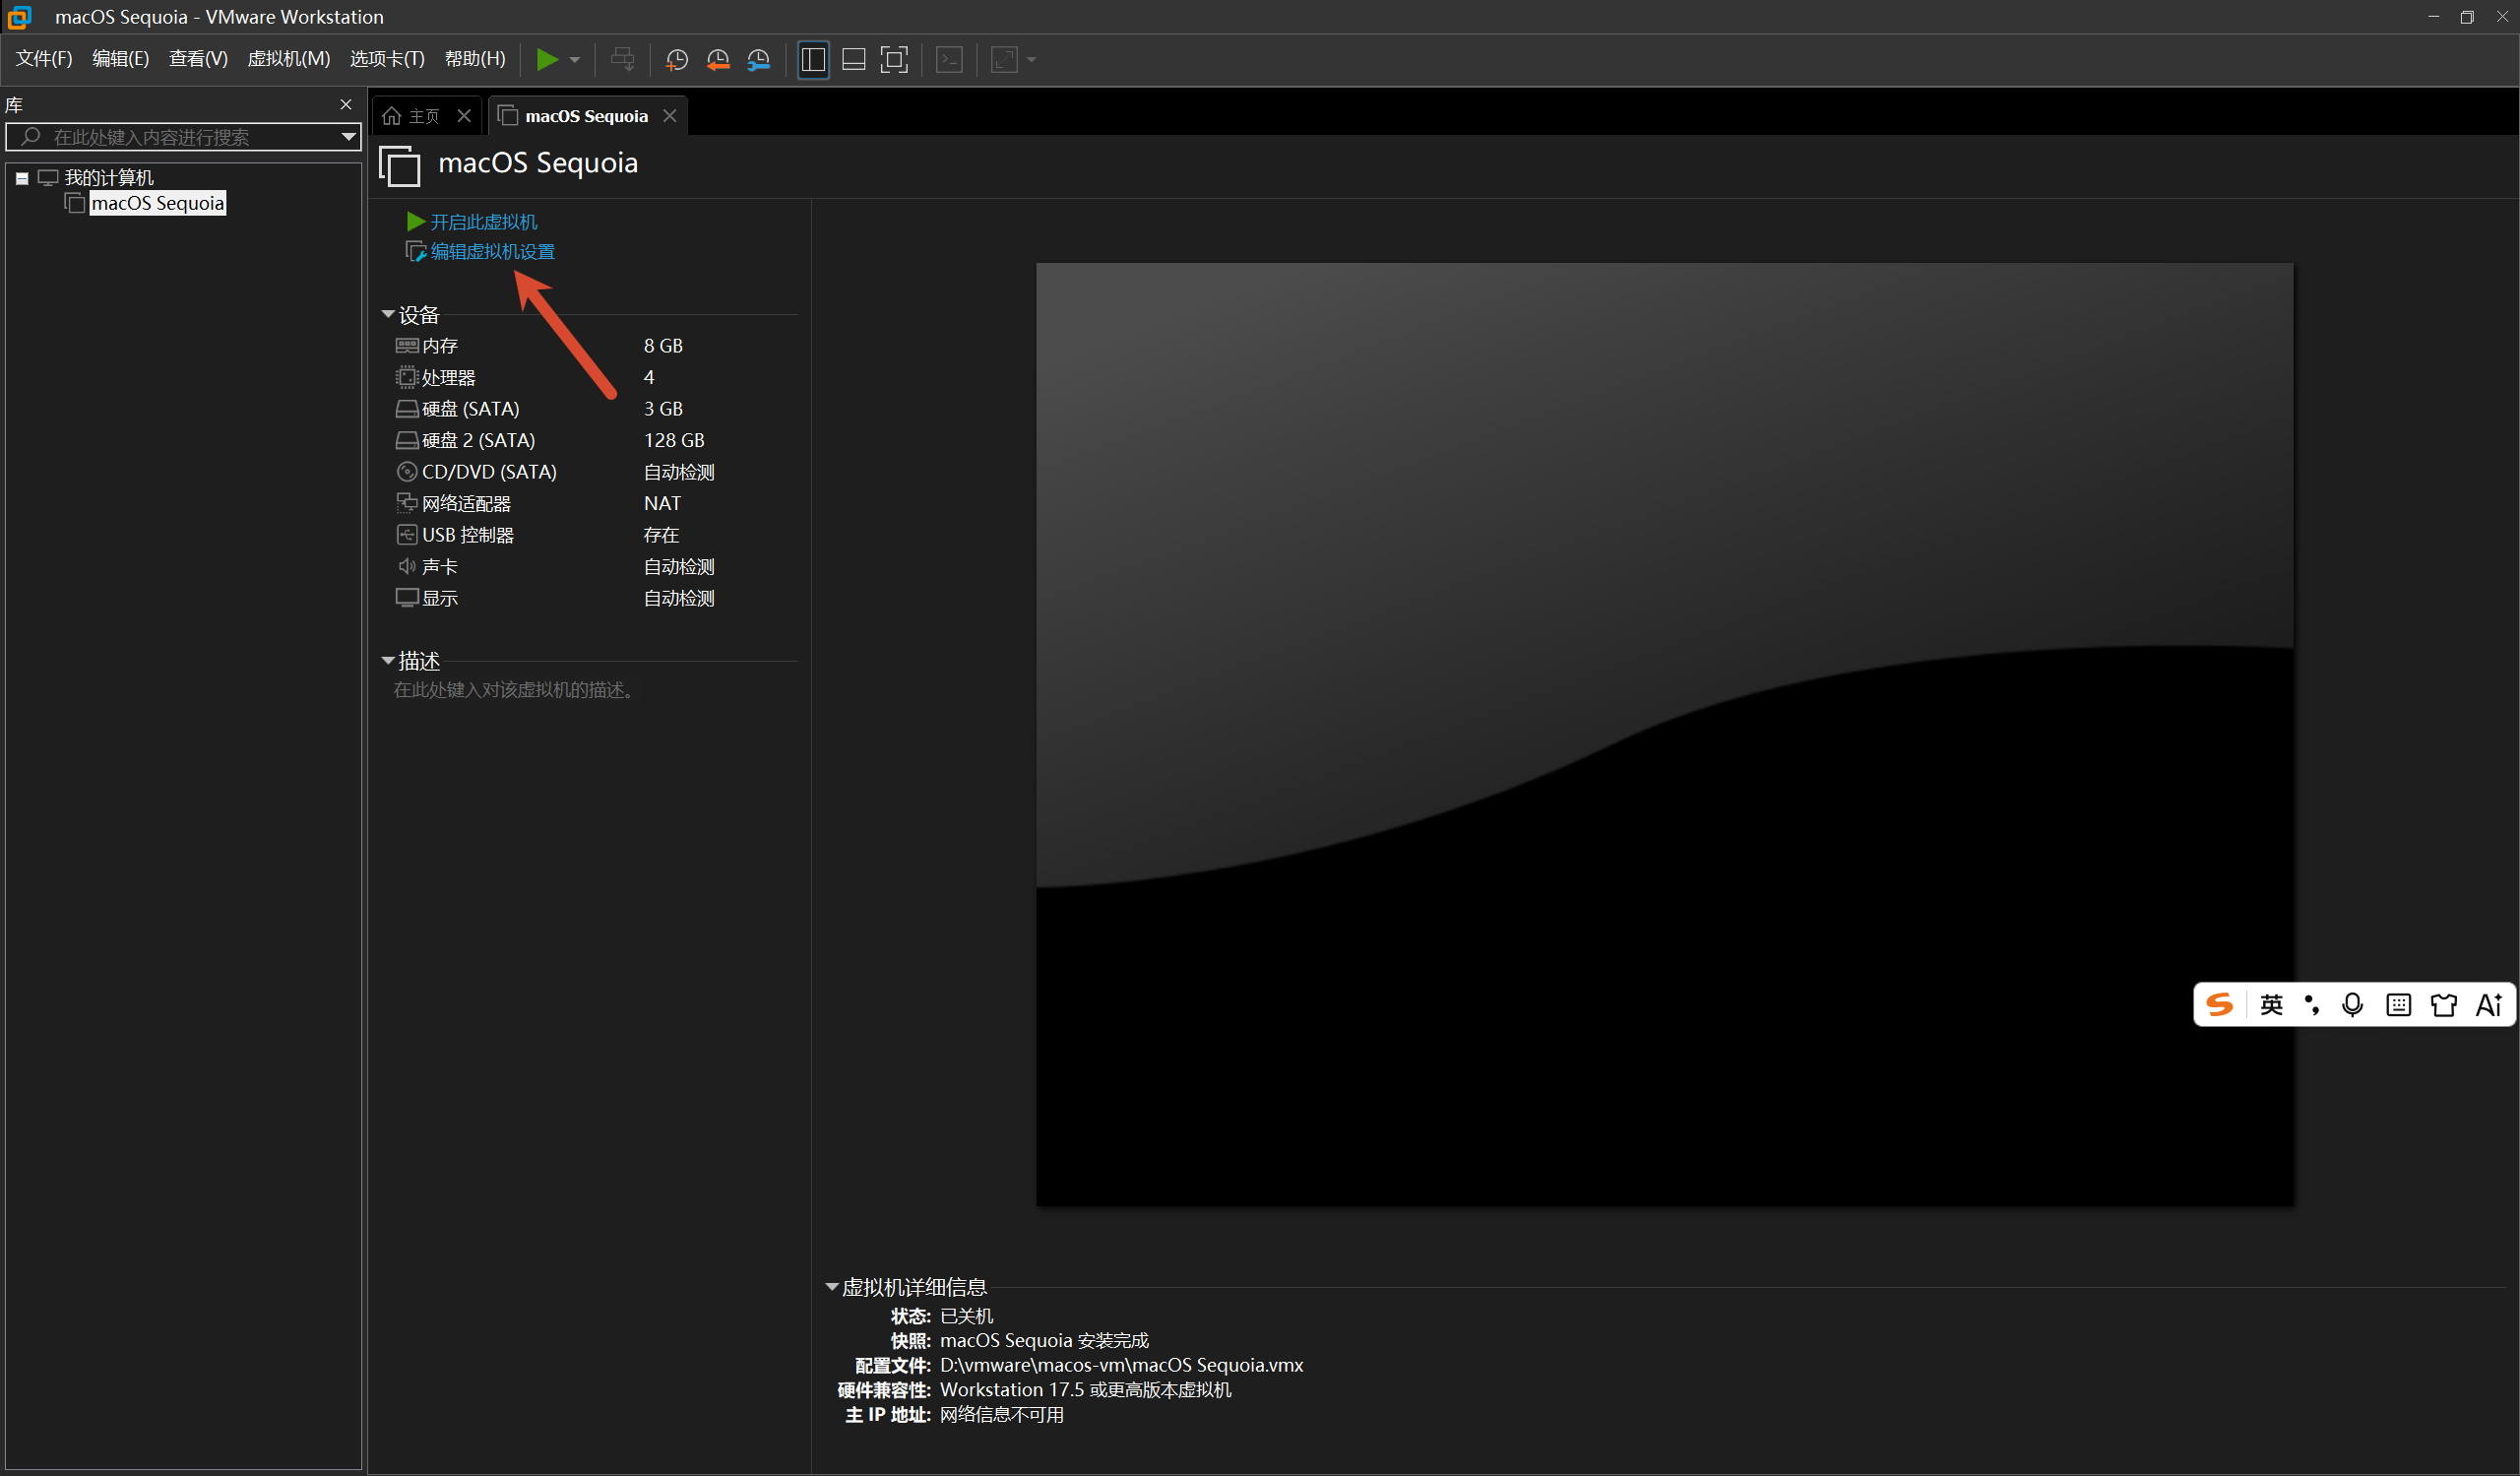Select 我的计算机 in the library tree

coord(109,178)
